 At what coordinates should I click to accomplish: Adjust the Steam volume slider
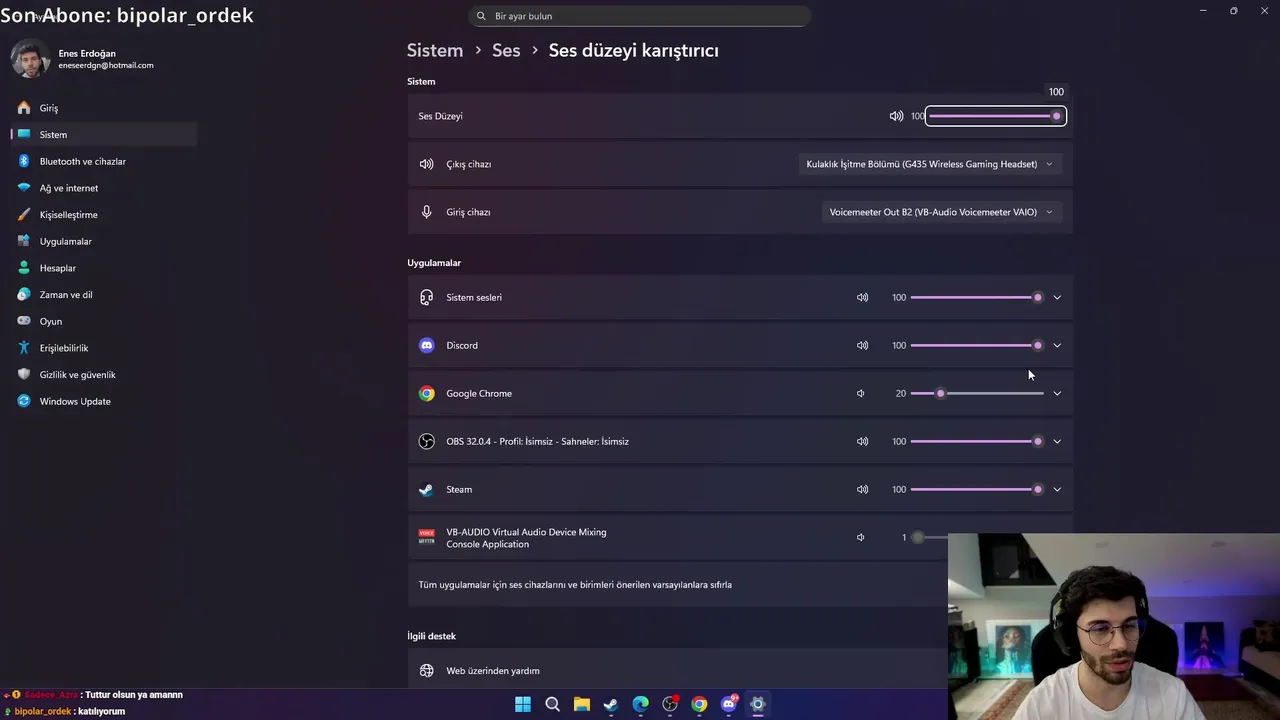tap(977, 489)
